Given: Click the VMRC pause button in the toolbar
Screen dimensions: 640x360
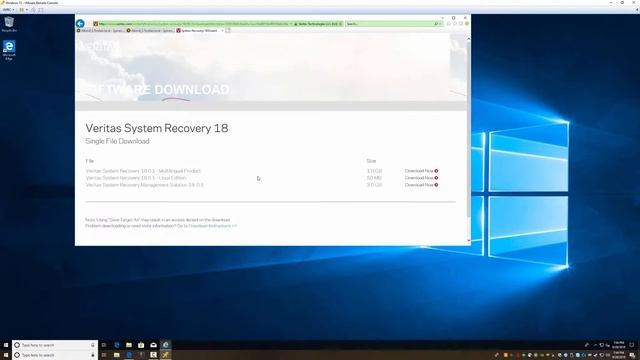Looking at the screenshot, I should pyautogui.click(x=22, y=9).
